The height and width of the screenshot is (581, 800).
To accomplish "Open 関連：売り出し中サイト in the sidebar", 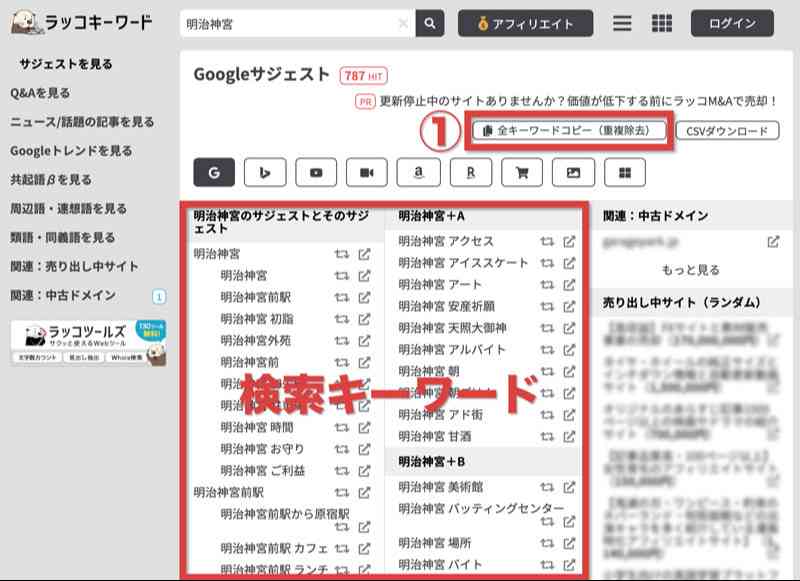I will [x=74, y=266].
